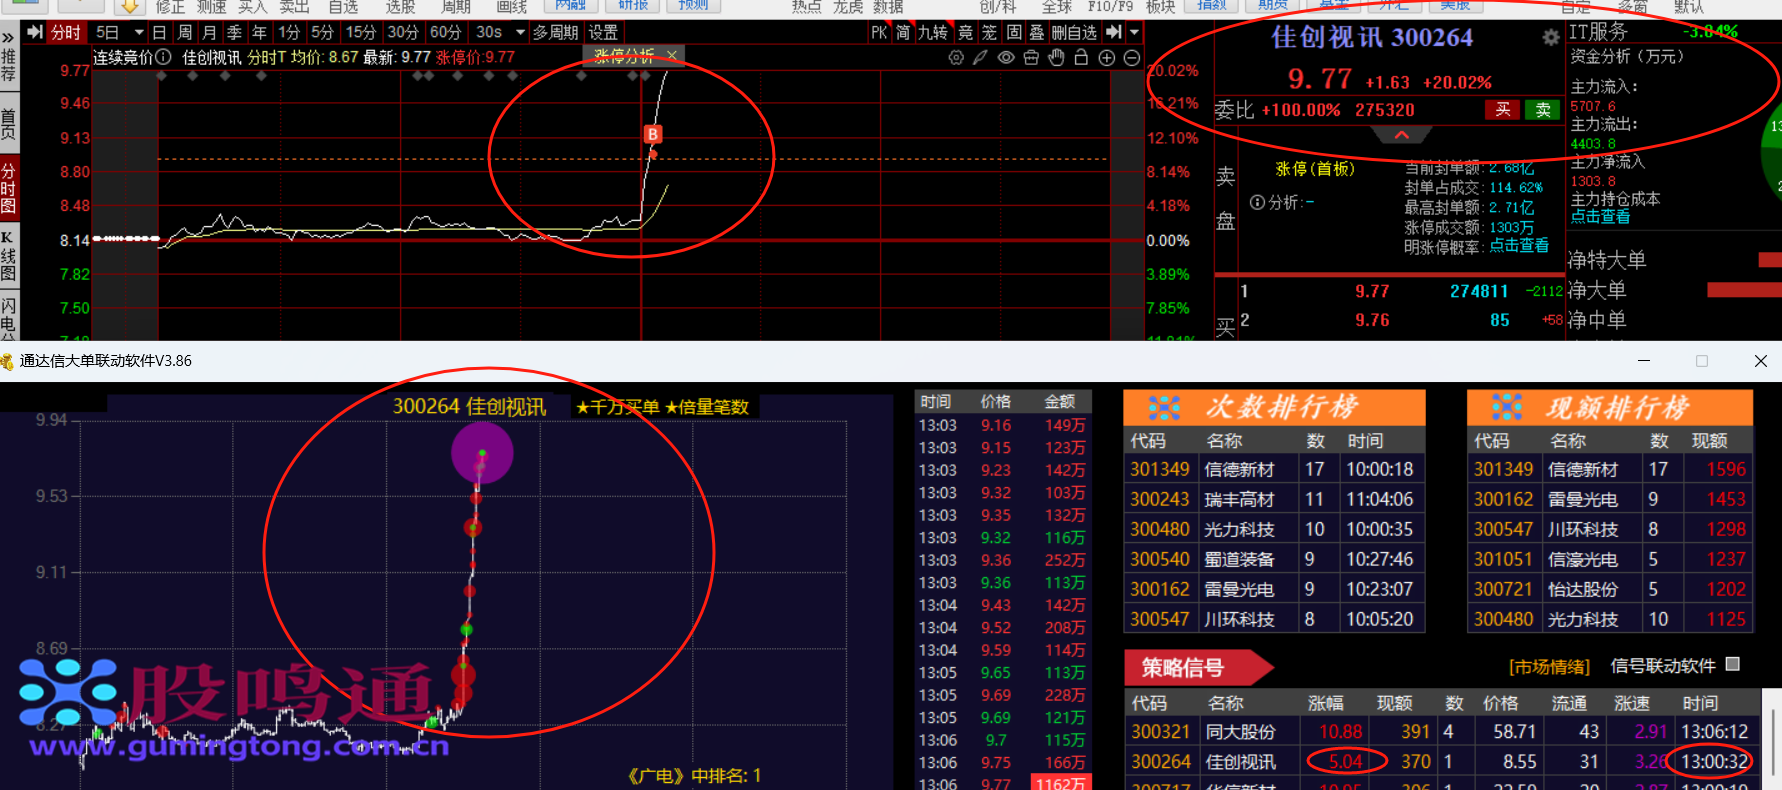Switch to the 60分 period tab
The image size is (1782, 790).
click(x=445, y=32)
